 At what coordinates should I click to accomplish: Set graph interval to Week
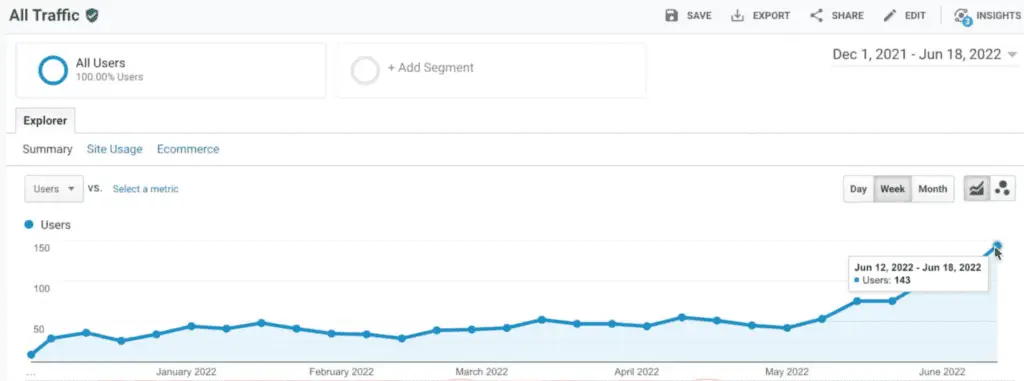coord(892,189)
